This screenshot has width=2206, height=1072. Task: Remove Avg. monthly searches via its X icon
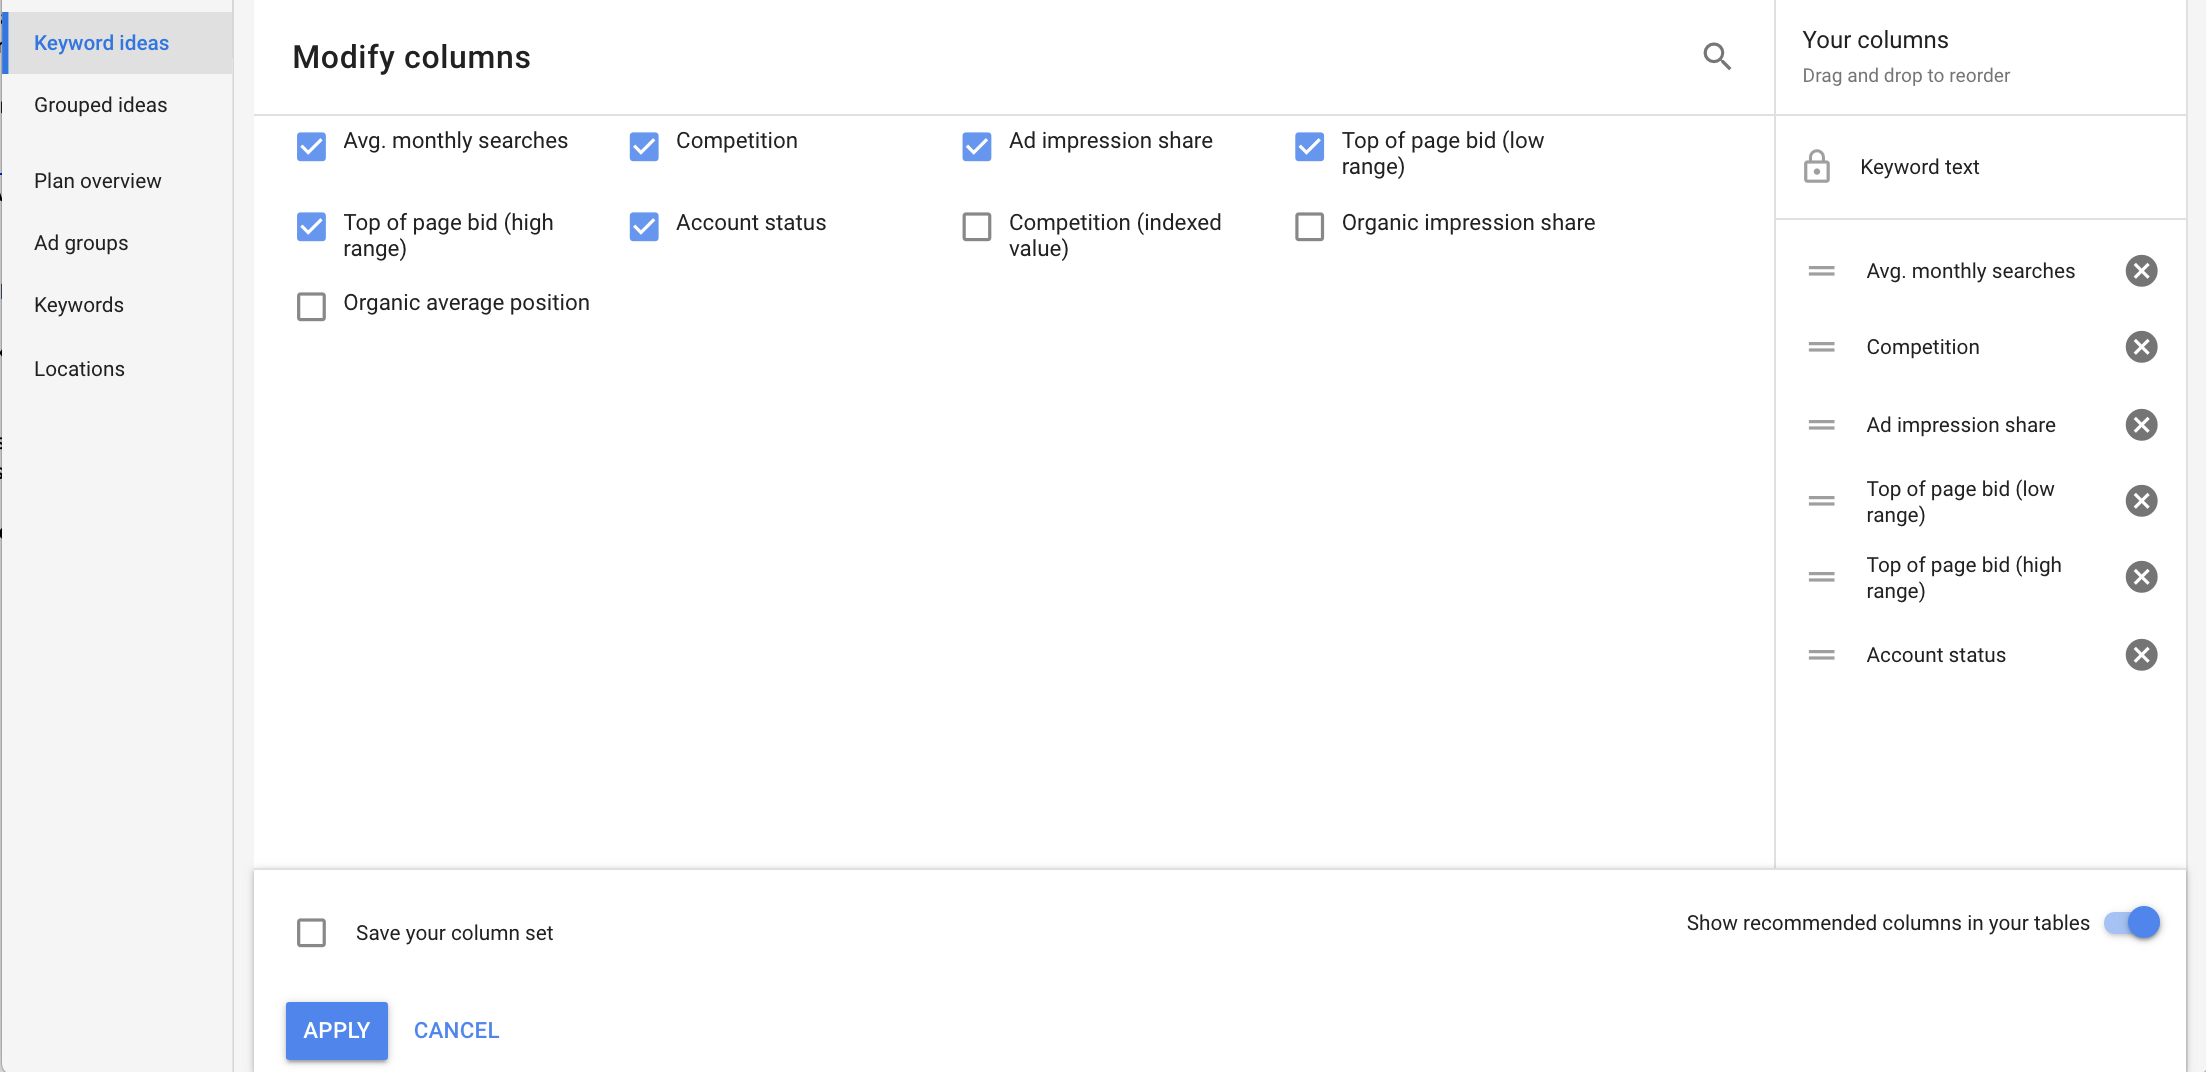2141,270
